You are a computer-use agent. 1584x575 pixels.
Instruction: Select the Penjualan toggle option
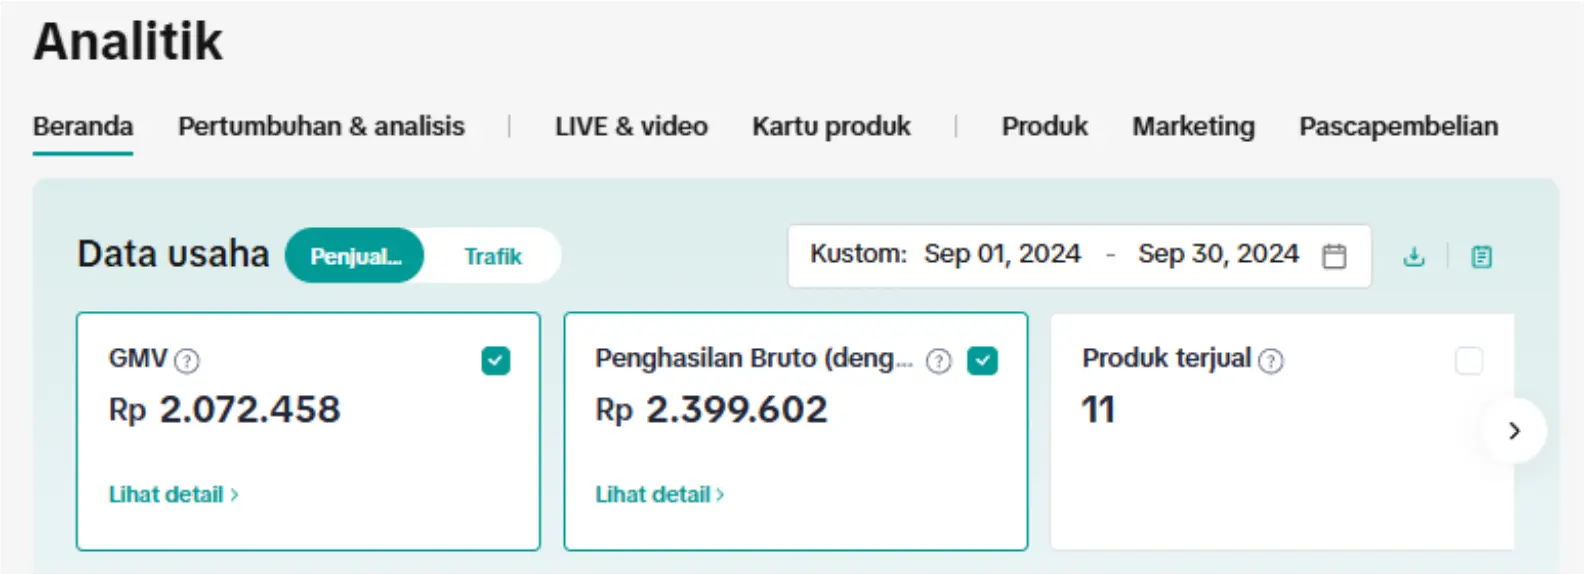355,256
